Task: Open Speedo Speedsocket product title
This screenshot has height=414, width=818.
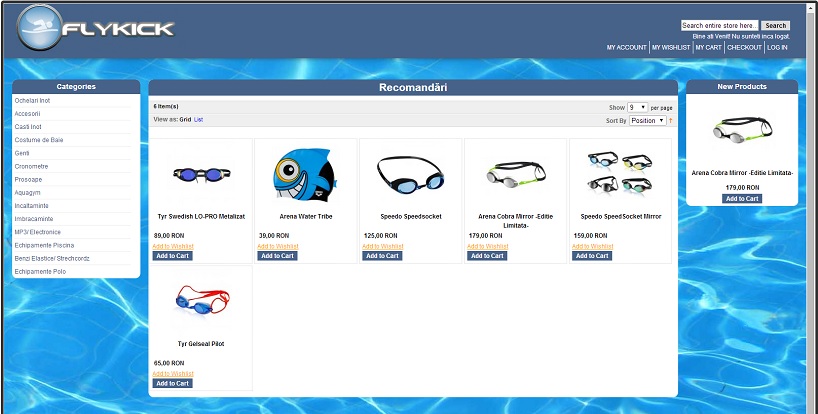Action: coord(411,216)
